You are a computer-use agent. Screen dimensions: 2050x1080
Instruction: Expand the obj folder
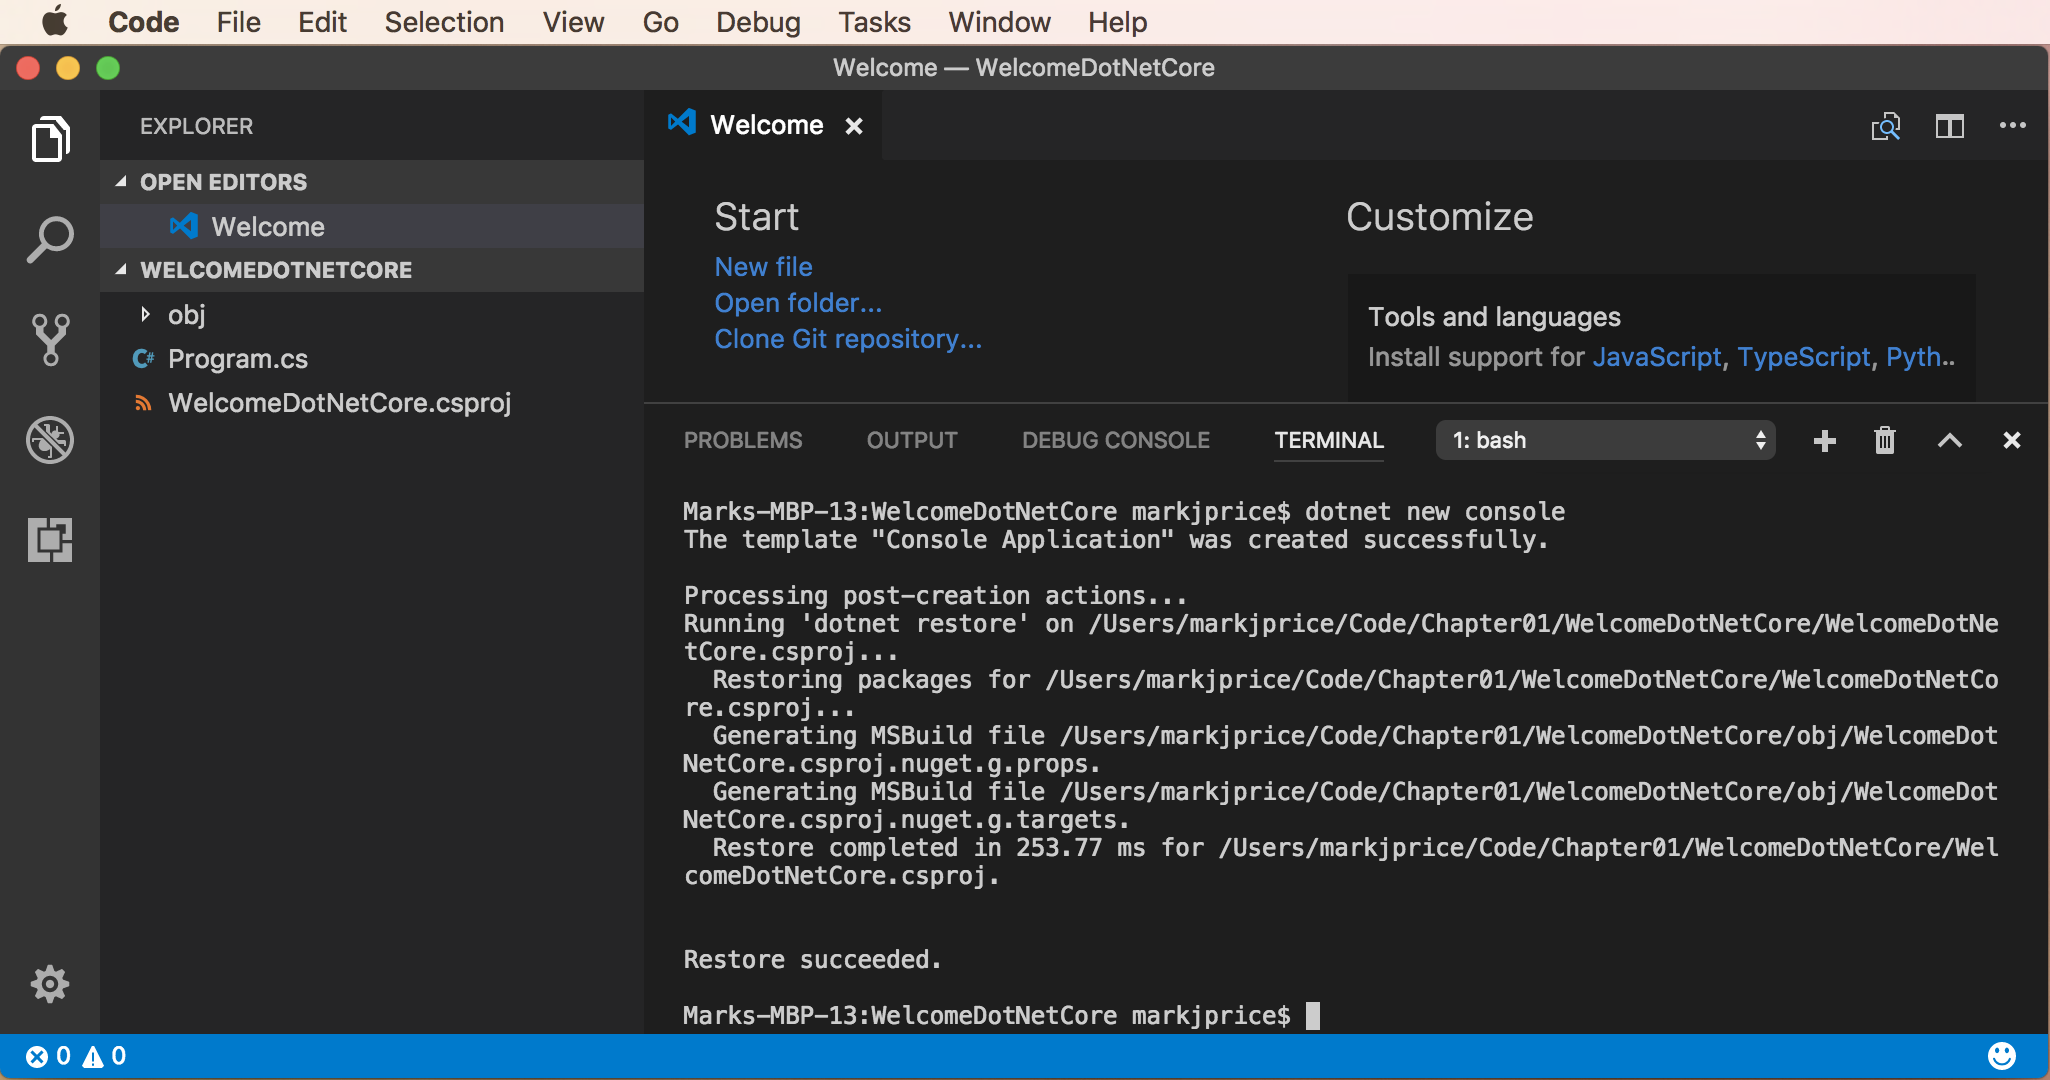click(x=146, y=314)
